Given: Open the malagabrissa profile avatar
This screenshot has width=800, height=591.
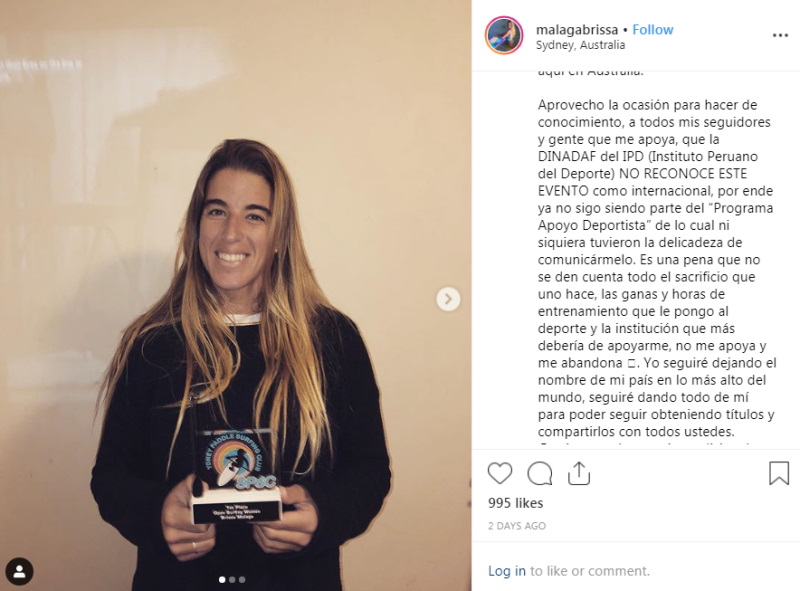Looking at the screenshot, I should coord(504,35).
